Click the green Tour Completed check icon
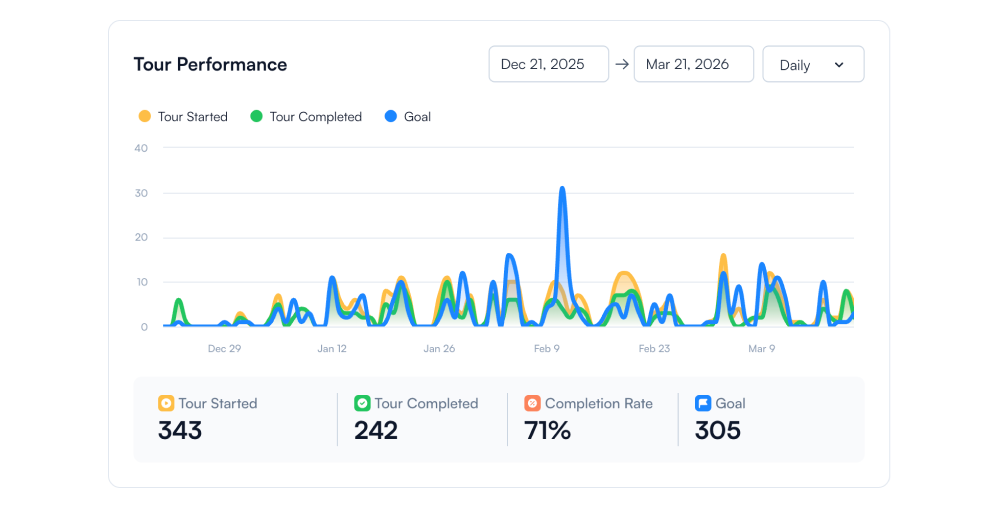 click(x=362, y=404)
